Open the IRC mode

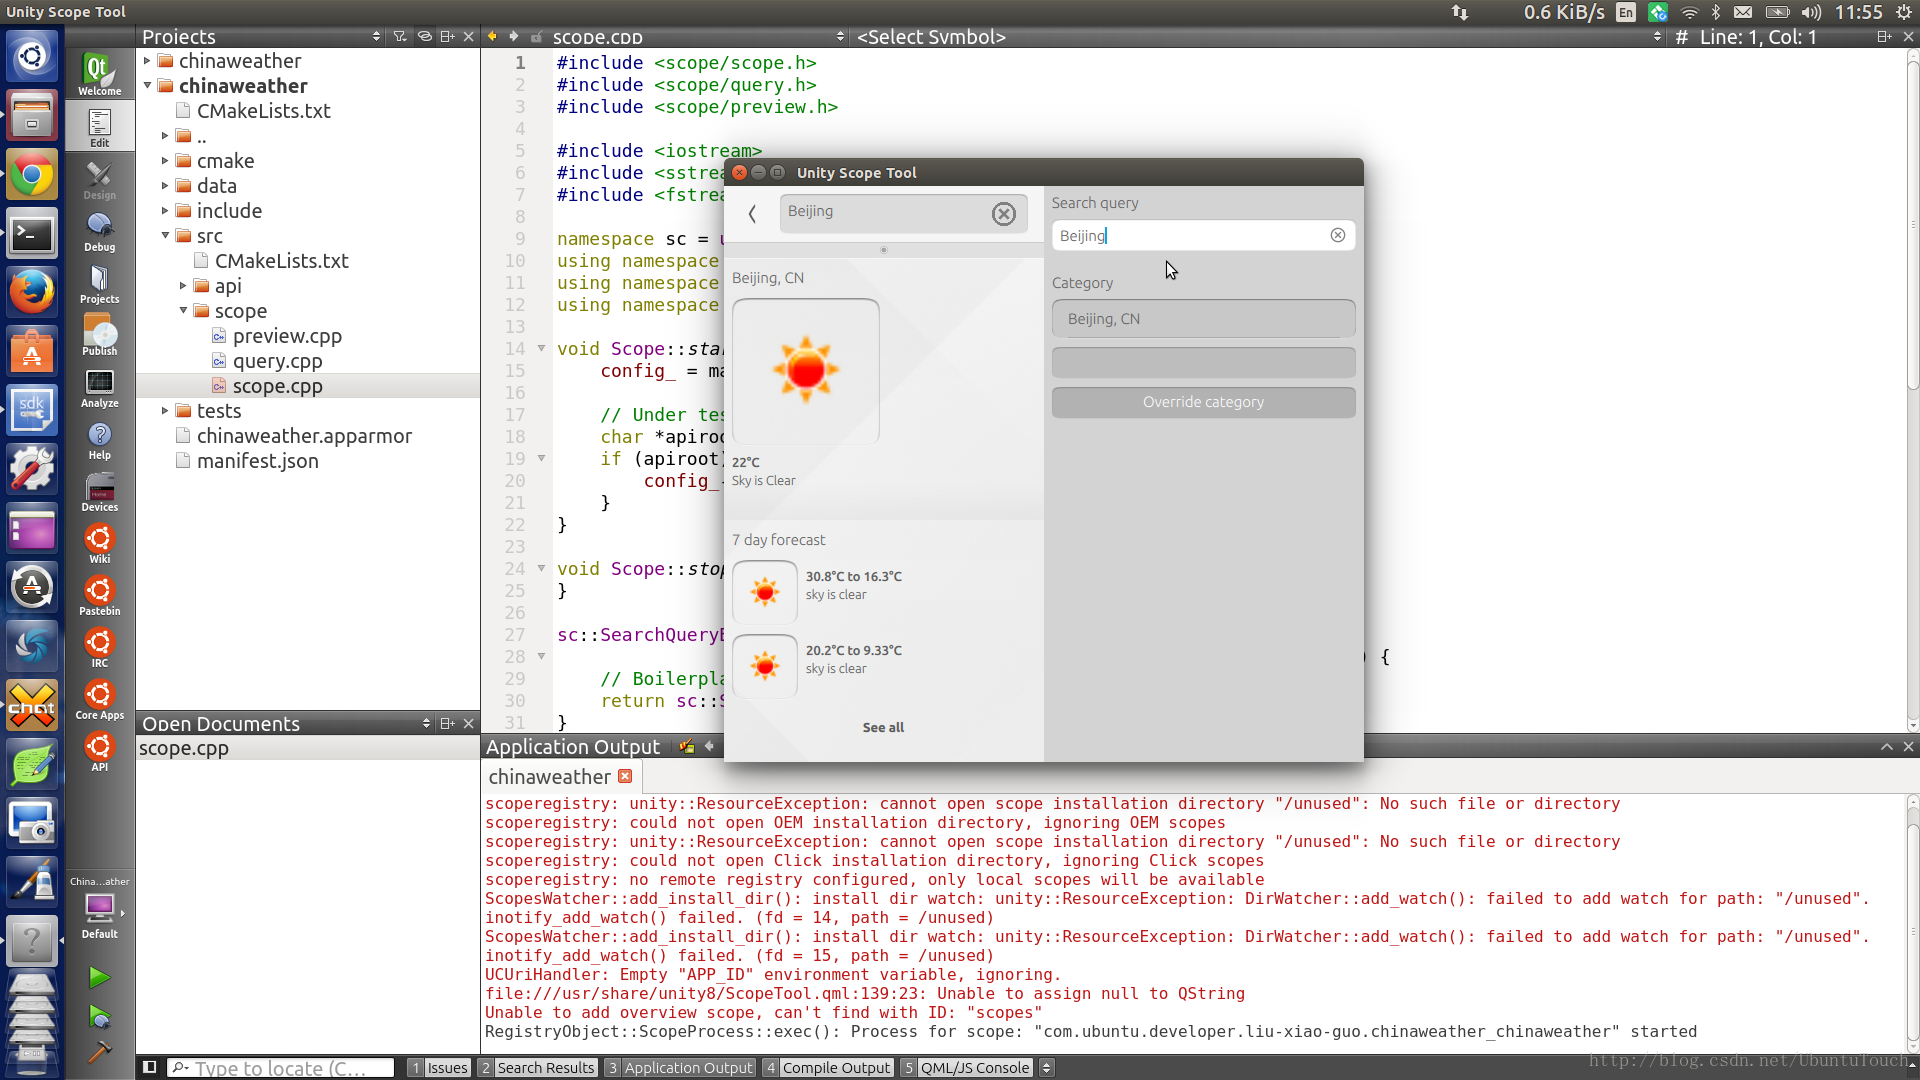[x=99, y=646]
